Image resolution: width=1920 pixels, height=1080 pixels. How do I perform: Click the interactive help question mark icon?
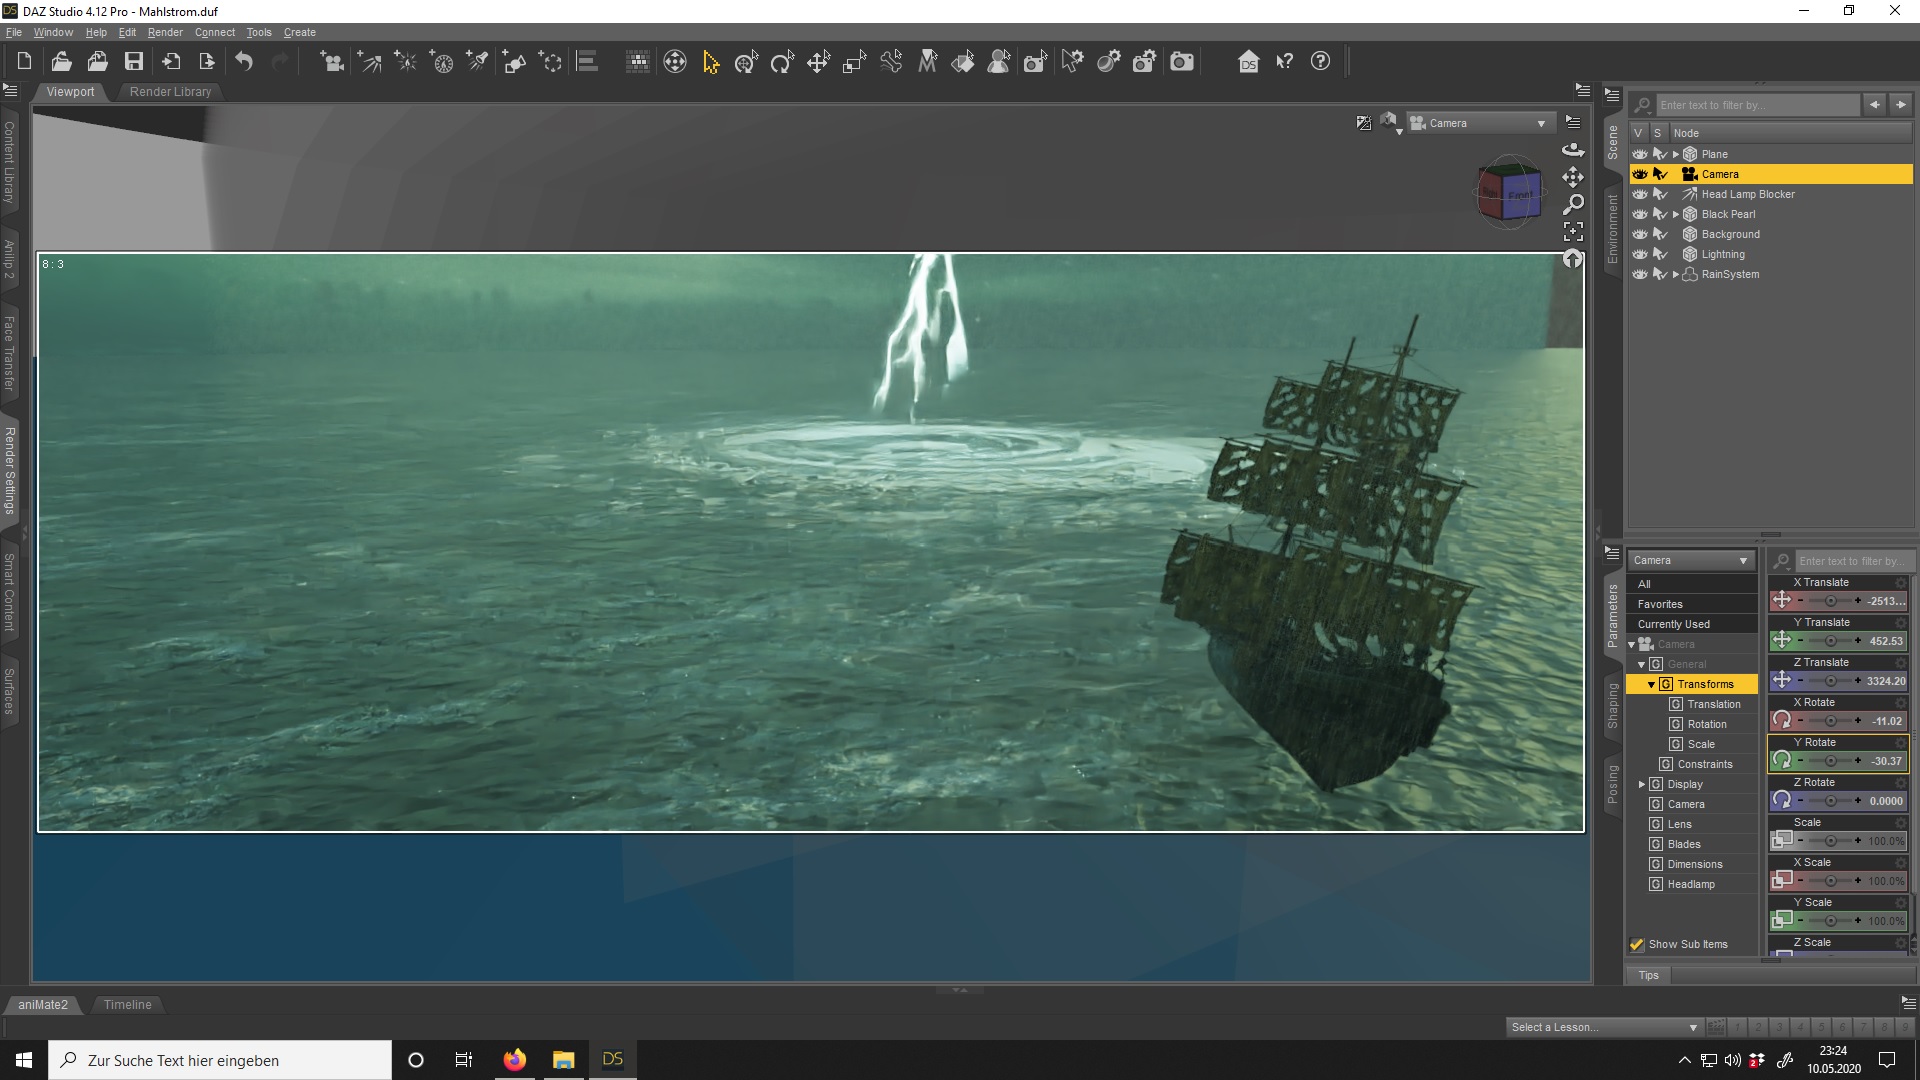[1284, 62]
